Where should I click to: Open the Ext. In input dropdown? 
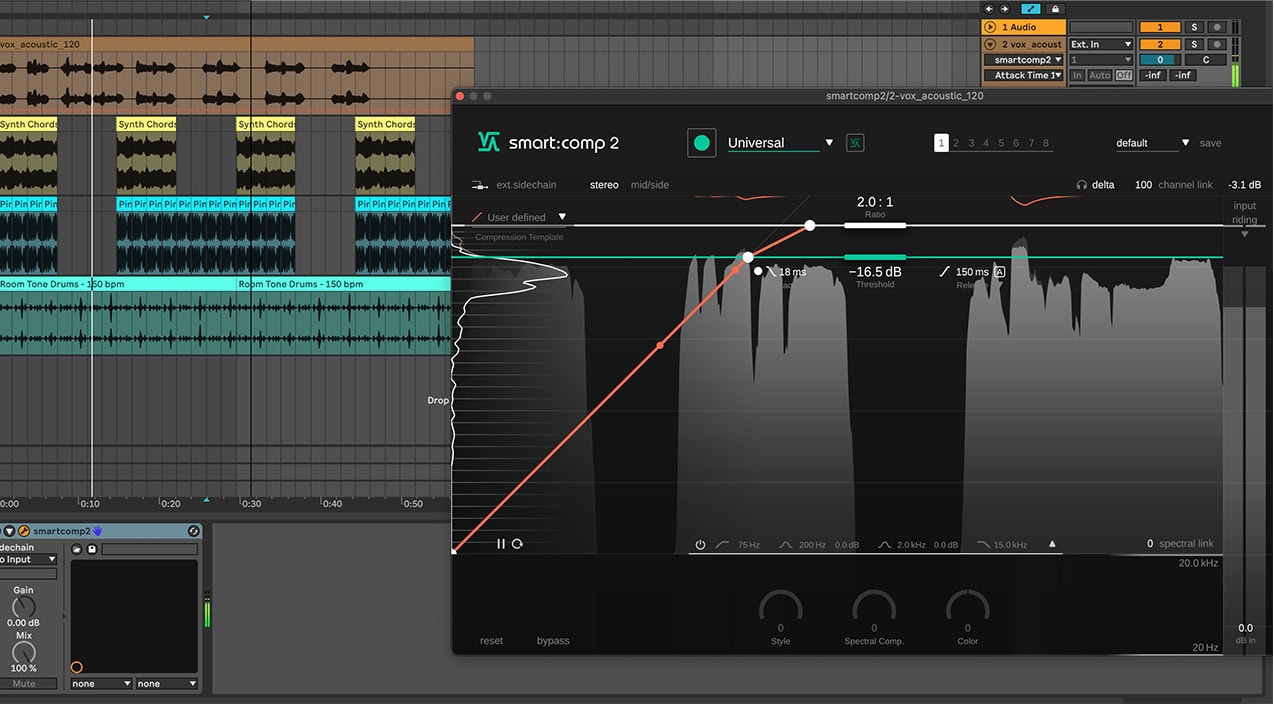coord(1101,45)
